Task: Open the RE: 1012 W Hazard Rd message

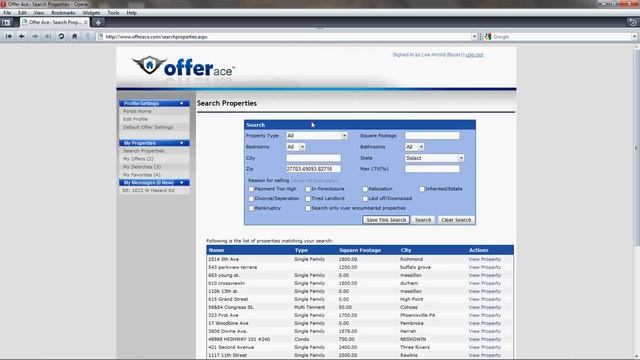Action: coord(148,190)
